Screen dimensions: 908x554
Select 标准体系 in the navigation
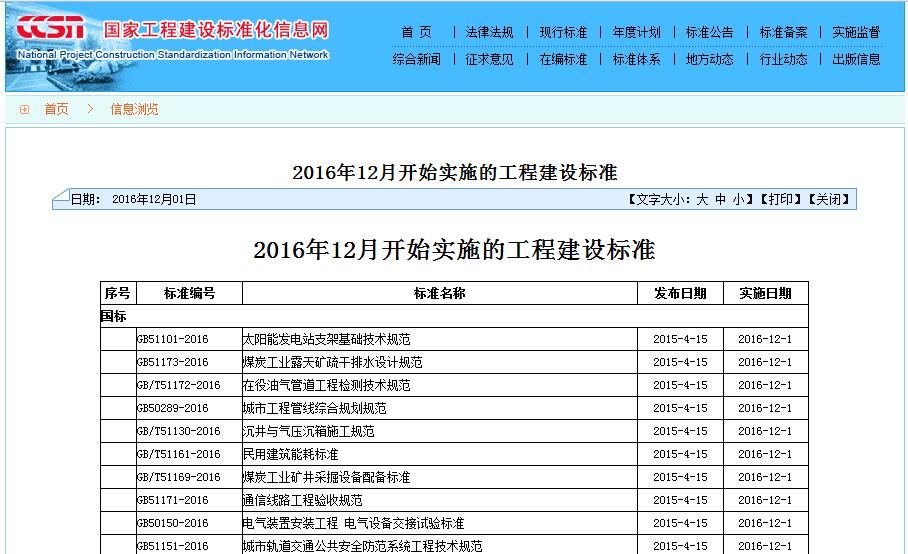636,60
